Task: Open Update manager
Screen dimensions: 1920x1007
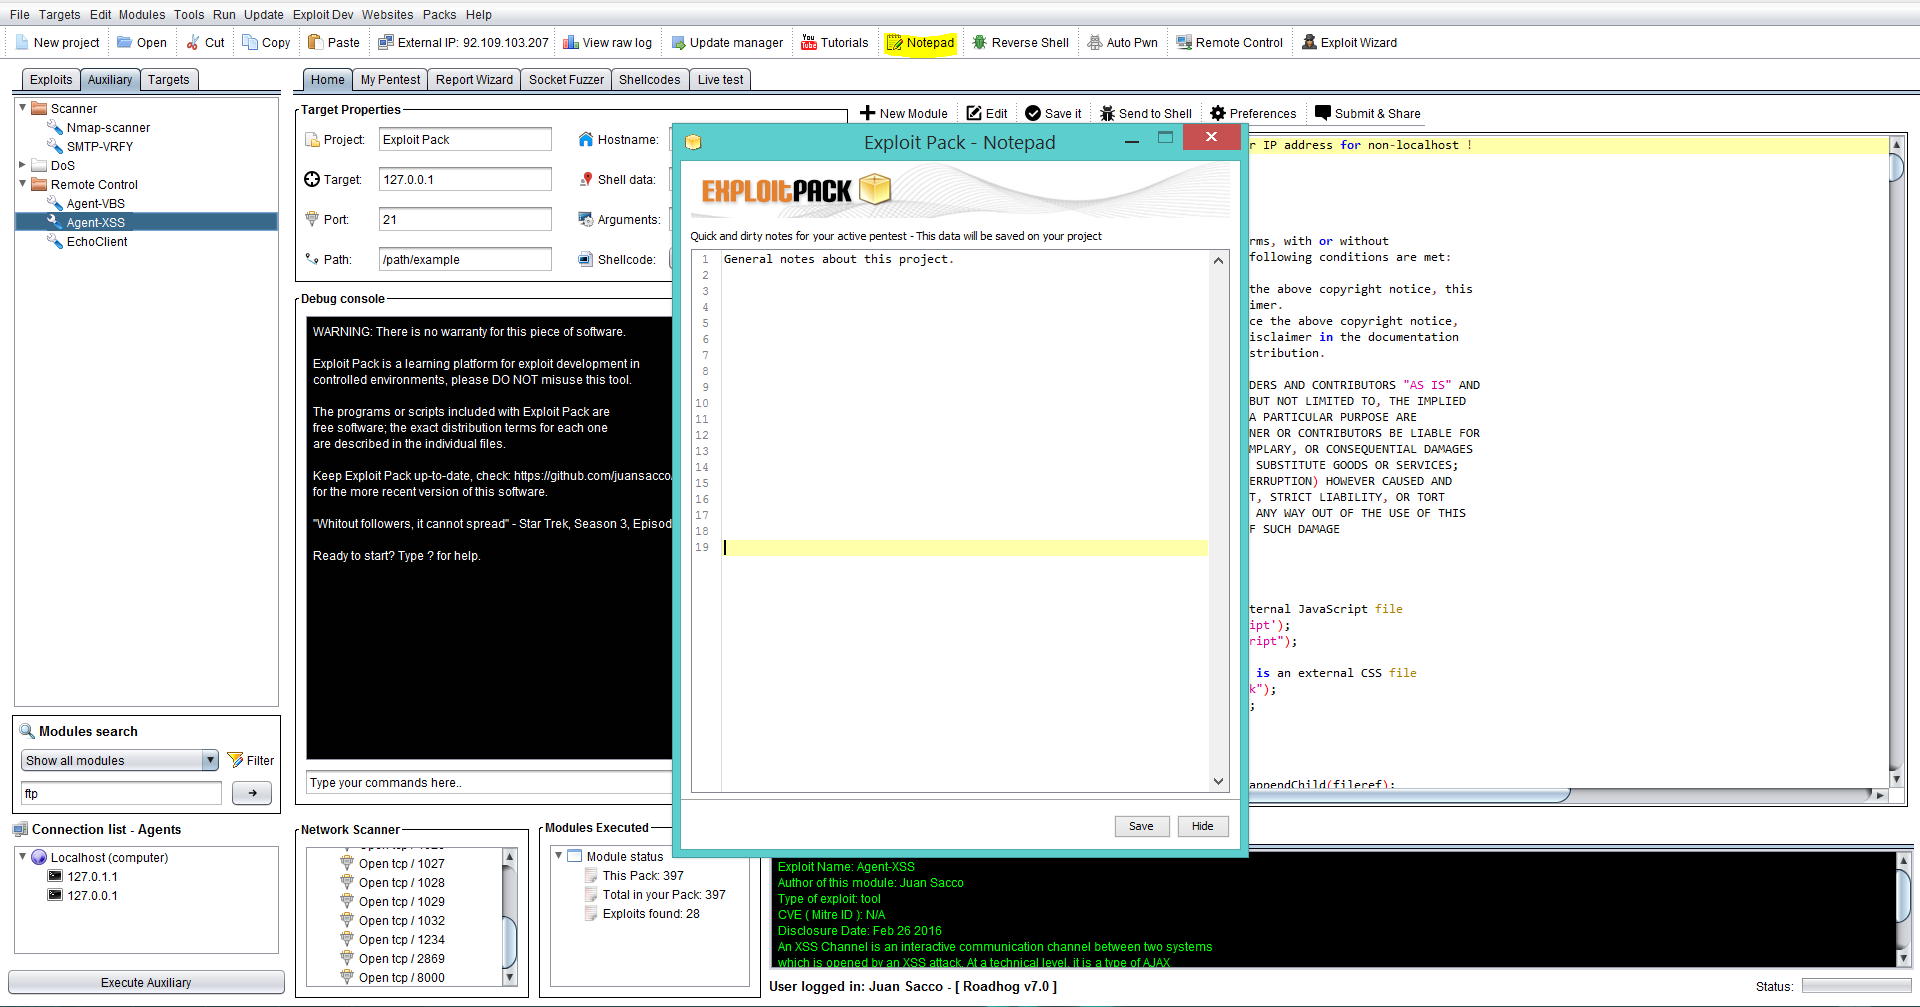Action: pos(727,43)
